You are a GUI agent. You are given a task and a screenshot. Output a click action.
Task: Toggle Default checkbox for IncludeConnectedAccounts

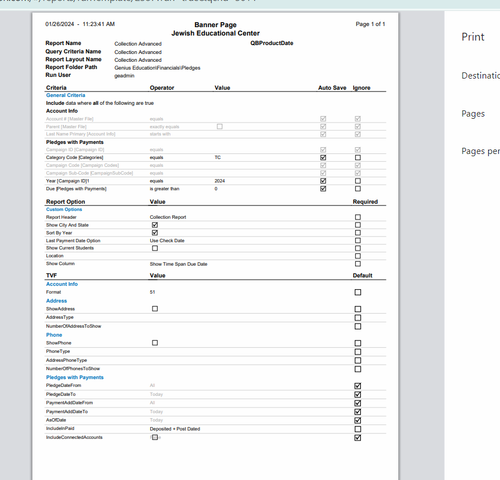pos(358,438)
